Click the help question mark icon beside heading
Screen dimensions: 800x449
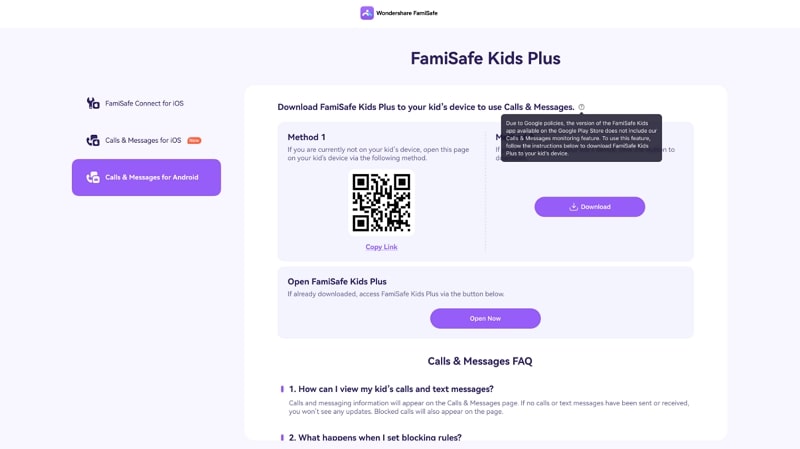581,107
